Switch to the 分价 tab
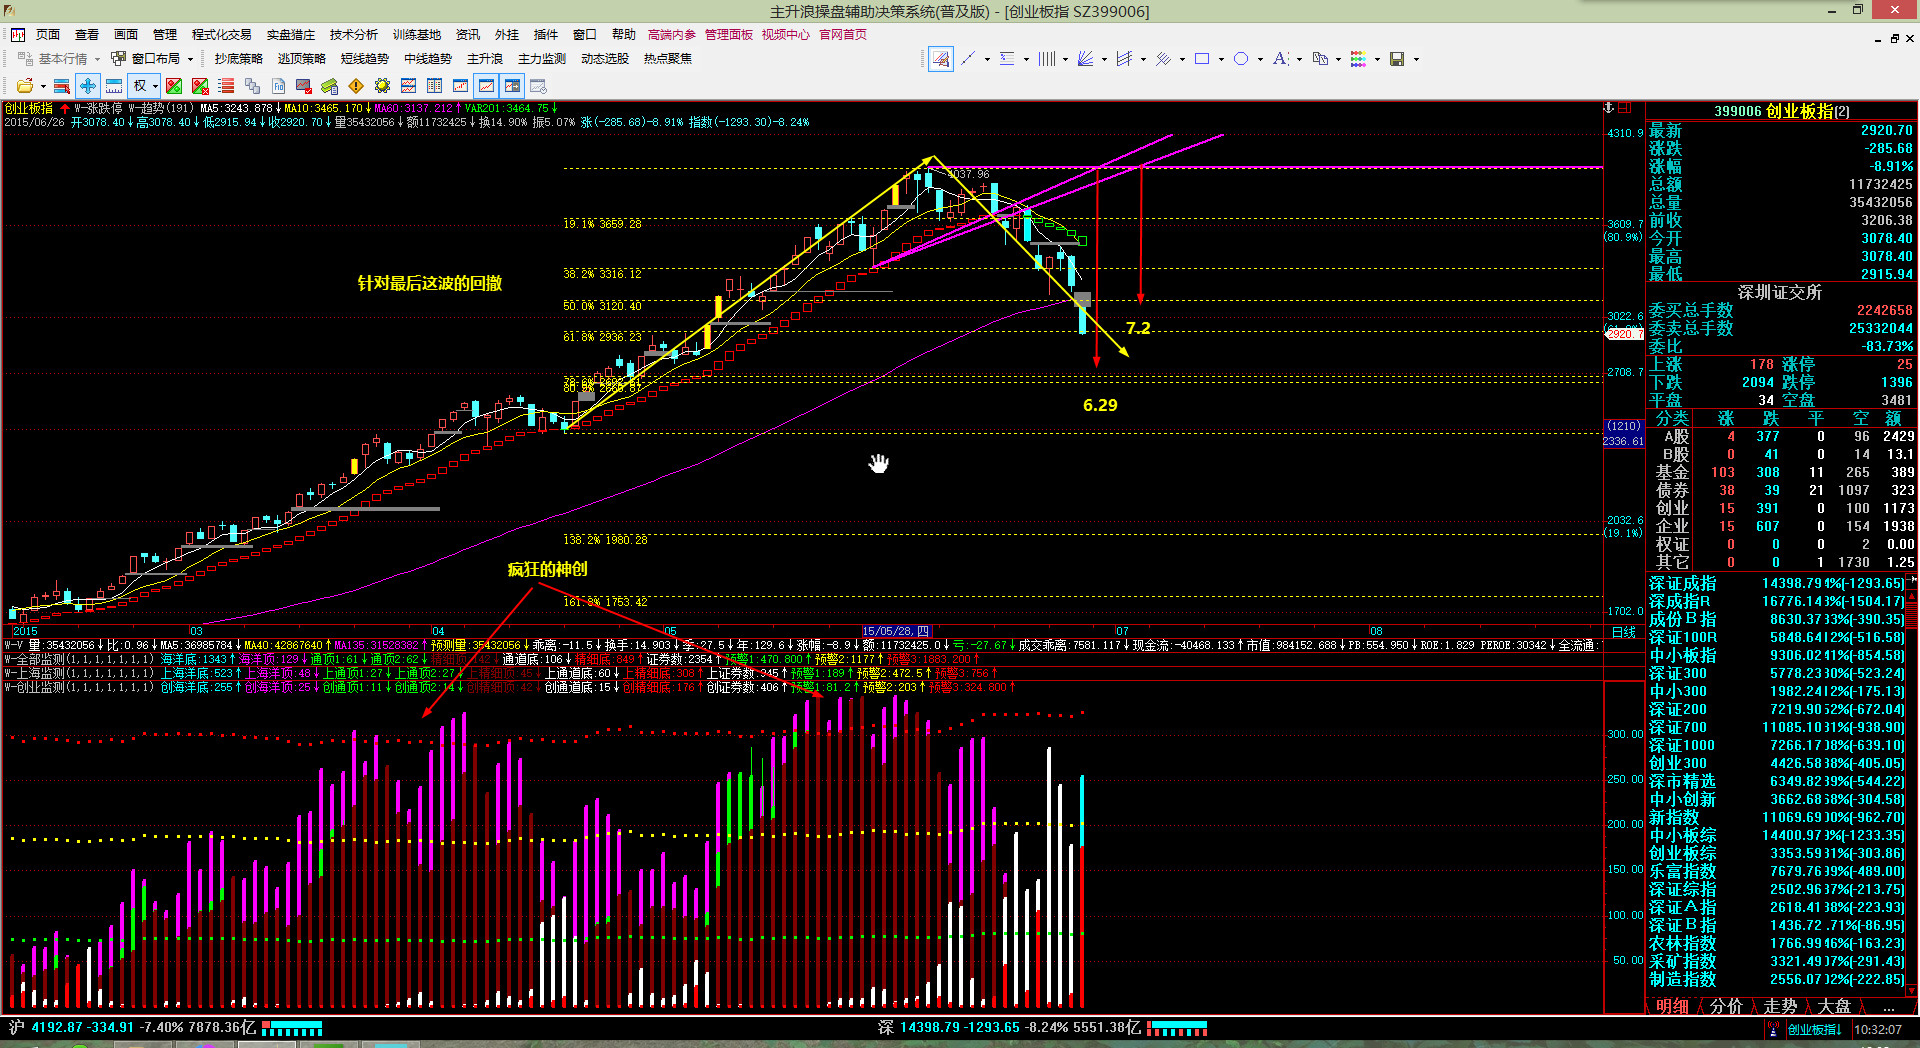 (x=1725, y=1006)
